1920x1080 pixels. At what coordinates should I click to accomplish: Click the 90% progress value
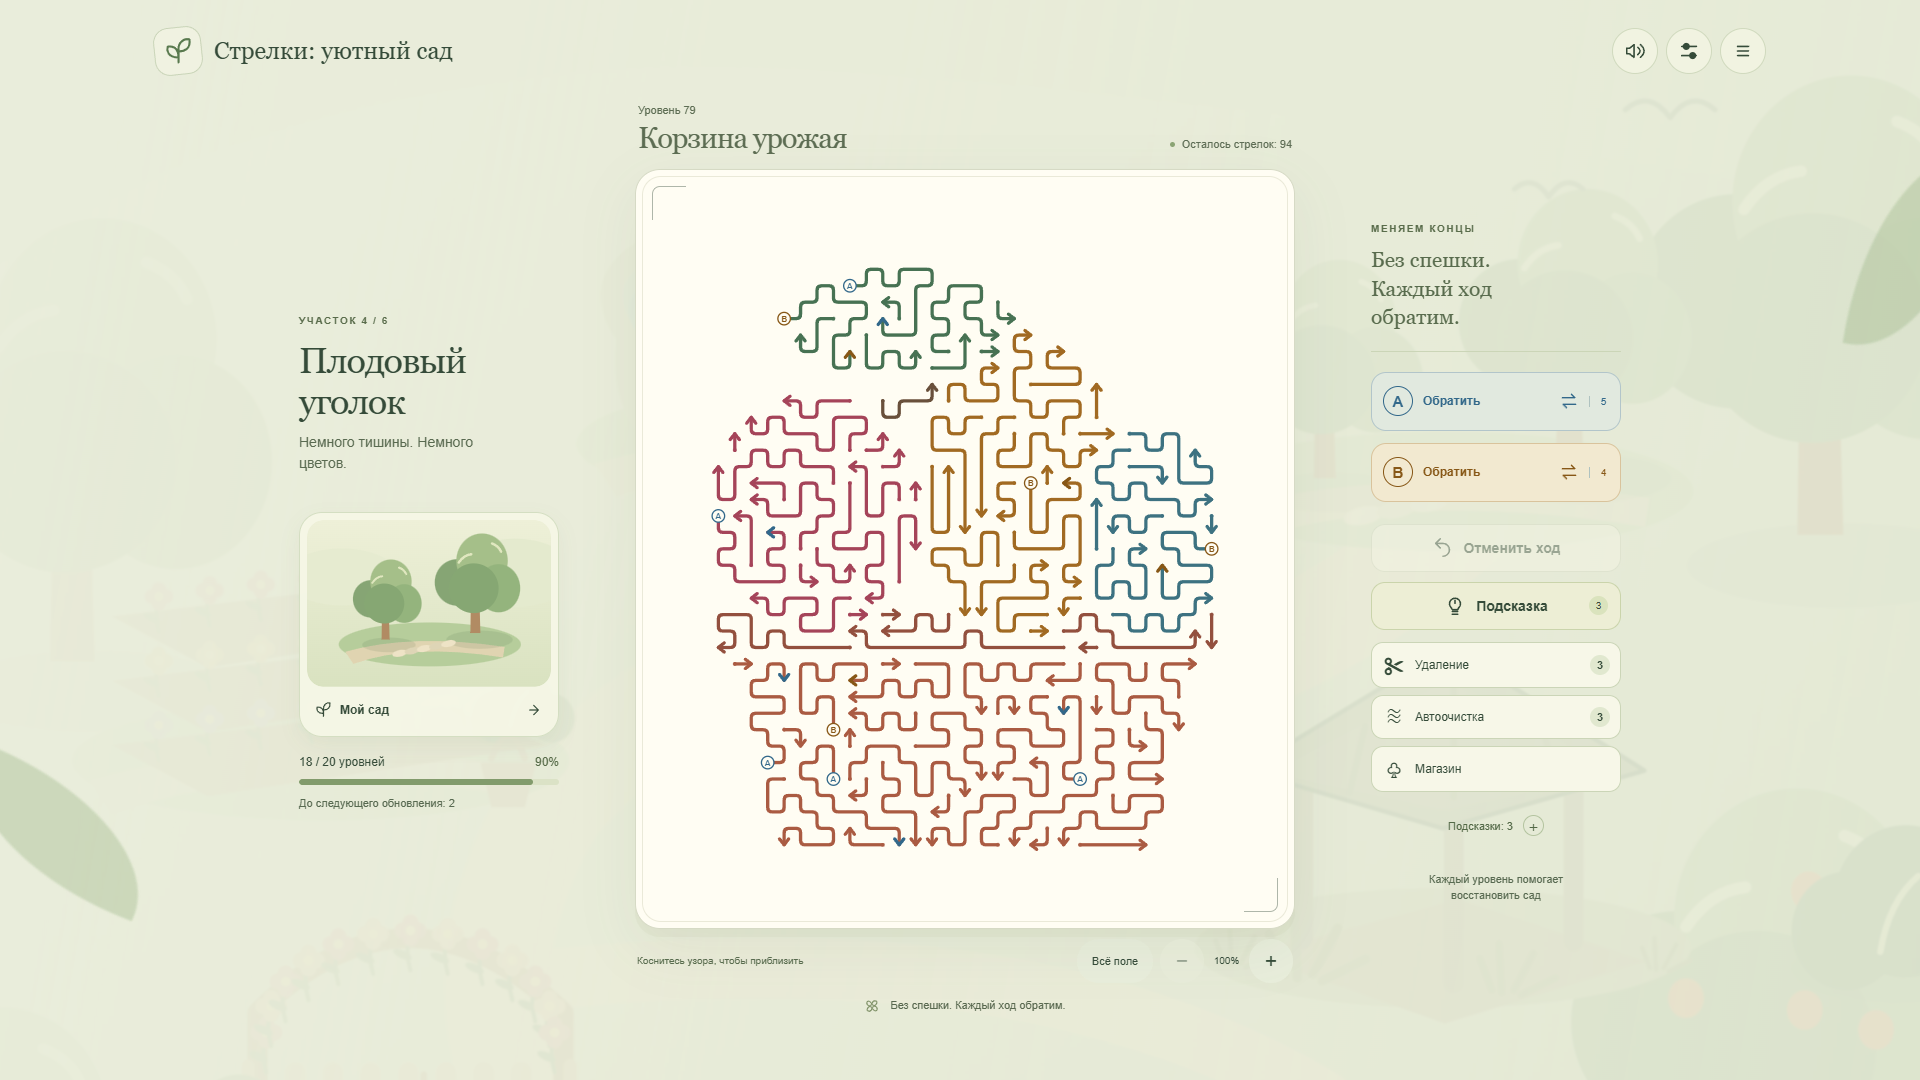(x=547, y=762)
